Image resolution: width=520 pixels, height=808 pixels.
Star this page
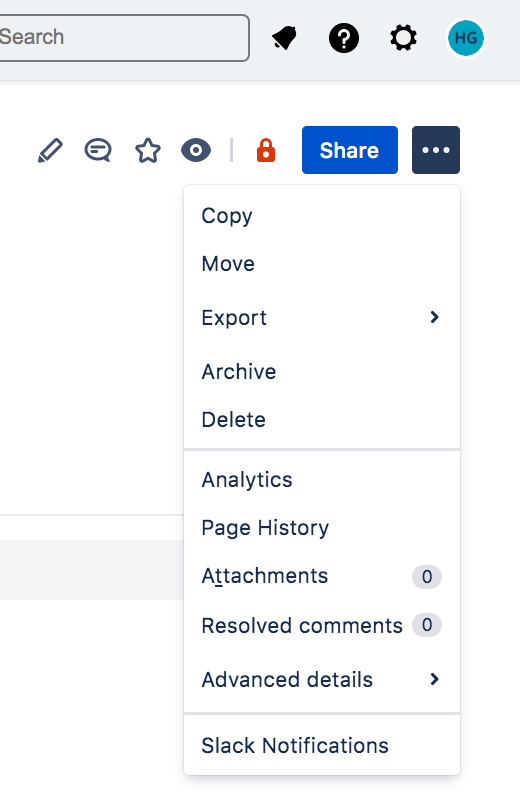[148, 150]
